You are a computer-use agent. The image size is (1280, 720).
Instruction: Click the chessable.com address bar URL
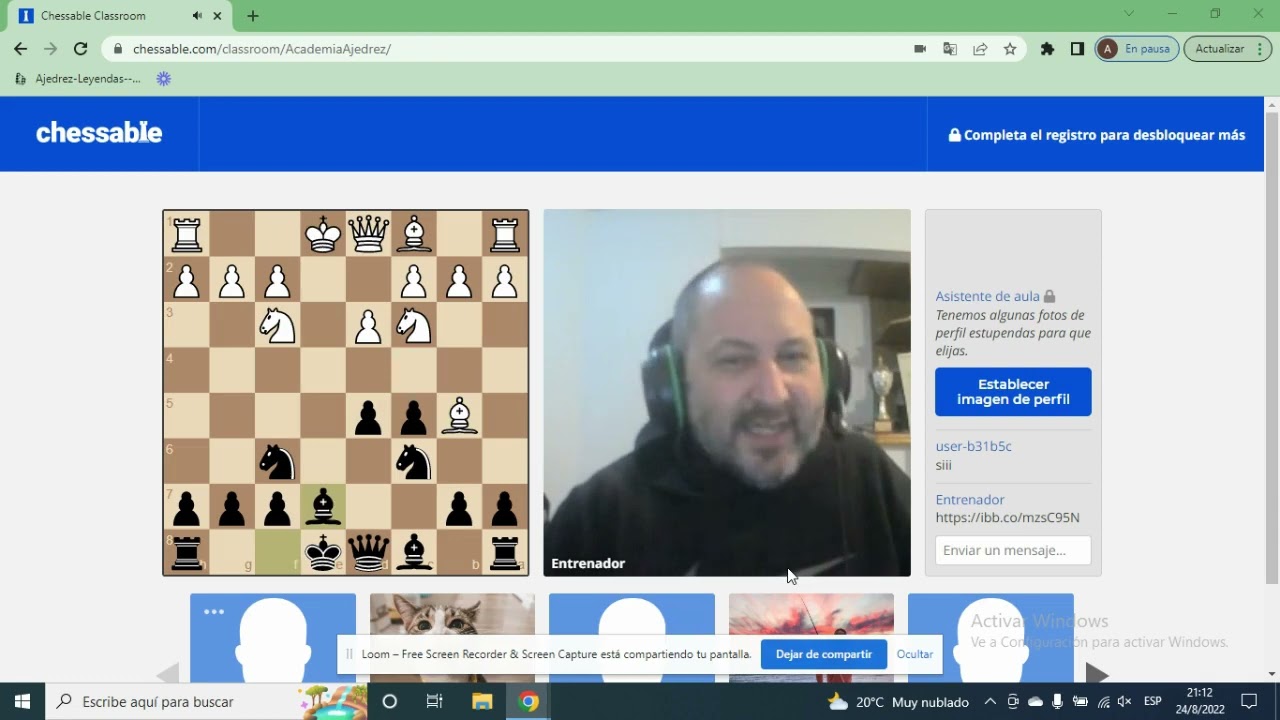click(262, 49)
